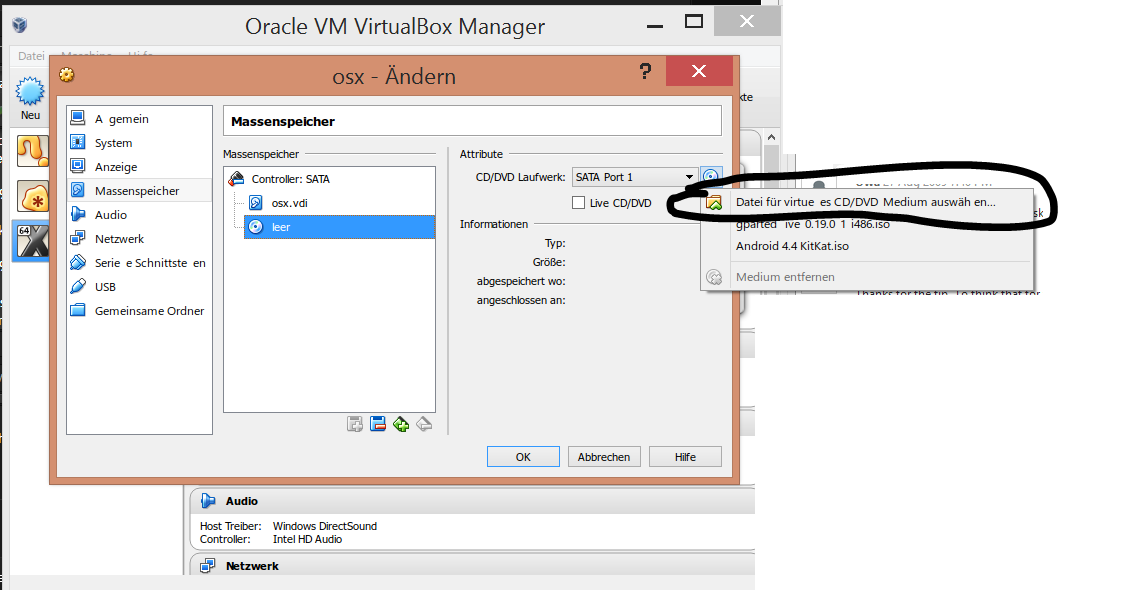Open the Gemeinsame Ordner category
The image size is (1134, 590).
pyautogui.click(x=139, y=310)
